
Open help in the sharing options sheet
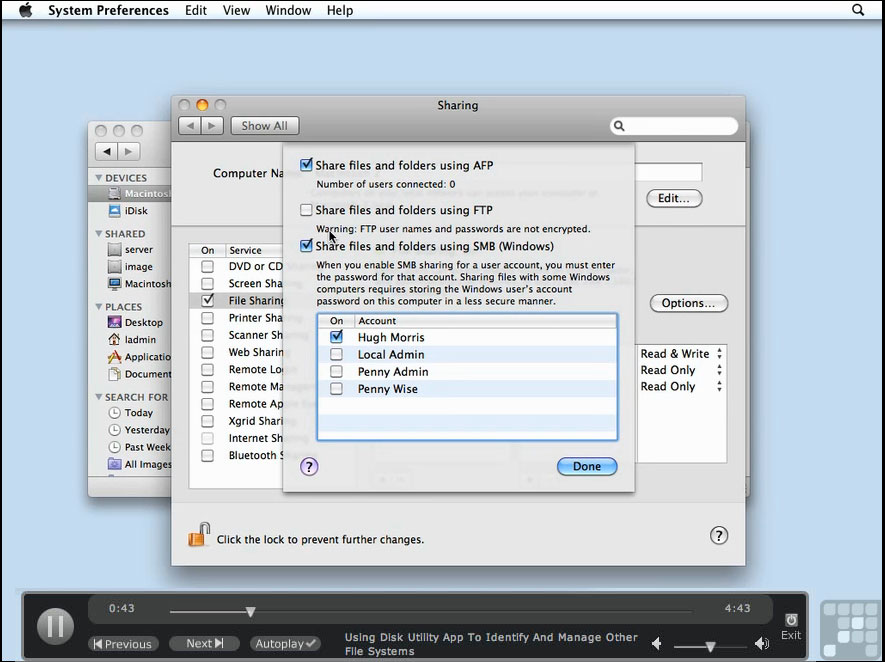(x=309, y=467)
